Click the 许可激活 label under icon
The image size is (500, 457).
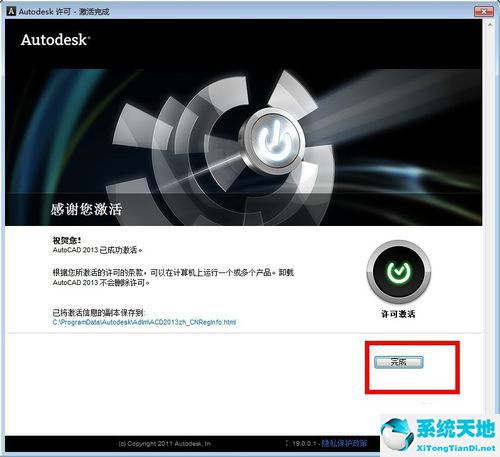point(398,314)
